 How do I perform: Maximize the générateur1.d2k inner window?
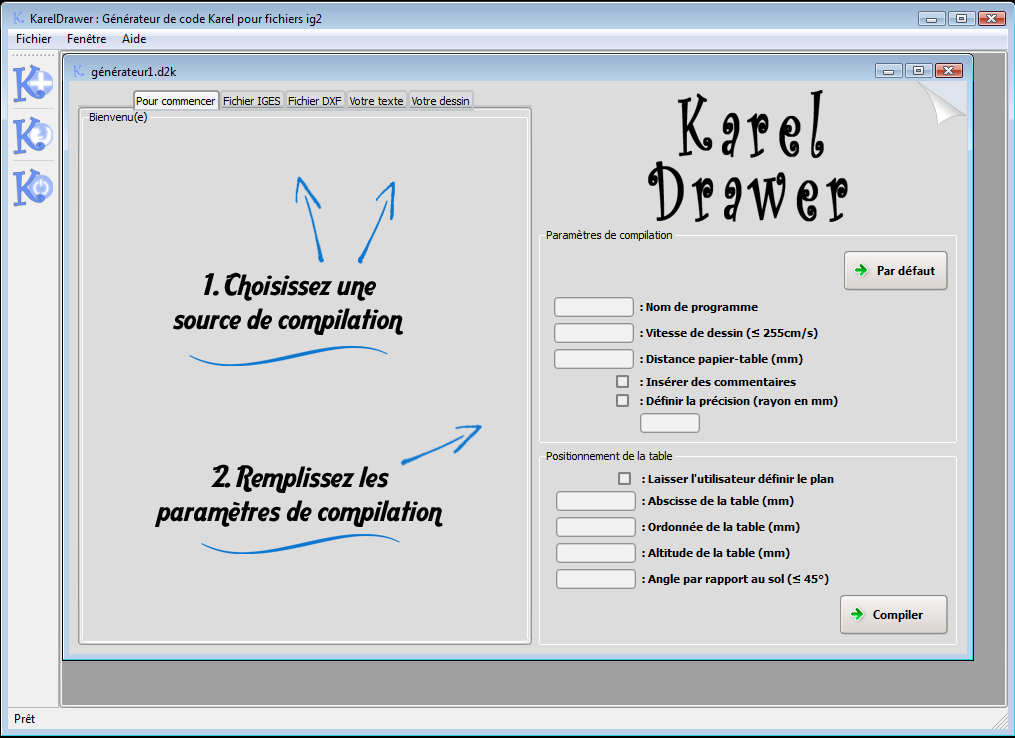[x=919, y=71]
